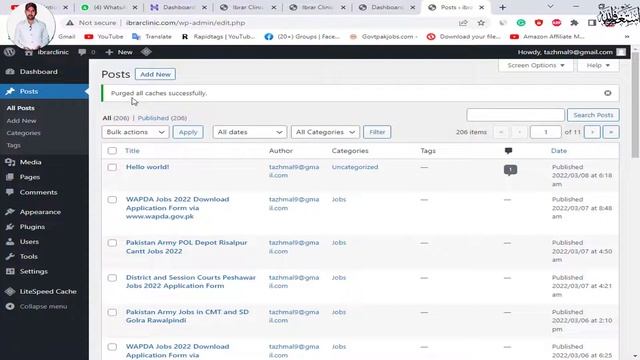Click the current page number field
640x360 pixels.
pos(545,132)
